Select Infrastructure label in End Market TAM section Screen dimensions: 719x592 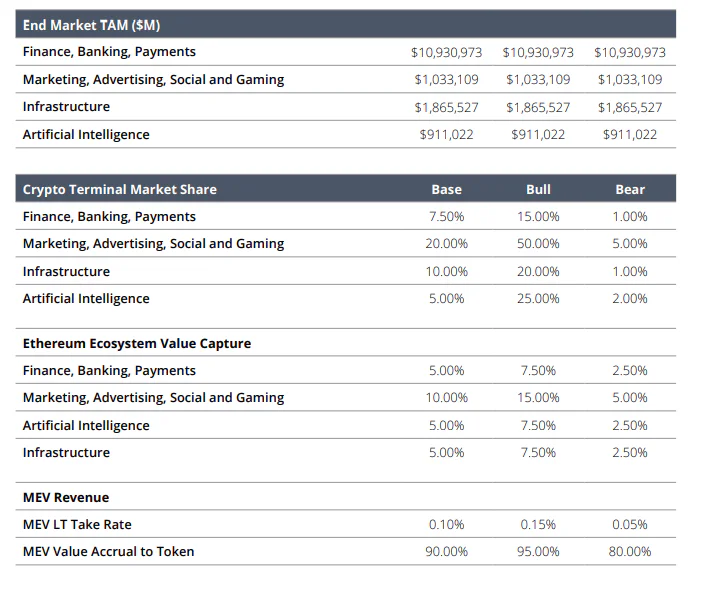[66, 106]
